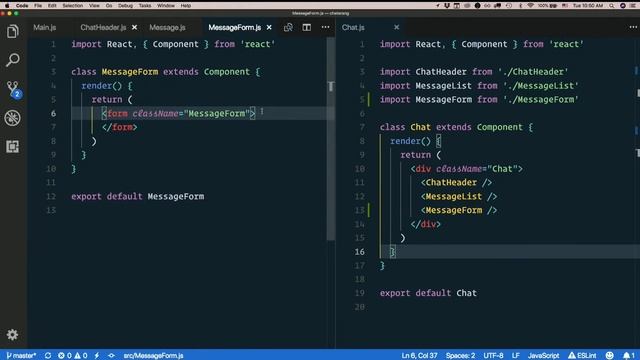
Task: Open the Debug sidebar view
Action: pos(13,118)
